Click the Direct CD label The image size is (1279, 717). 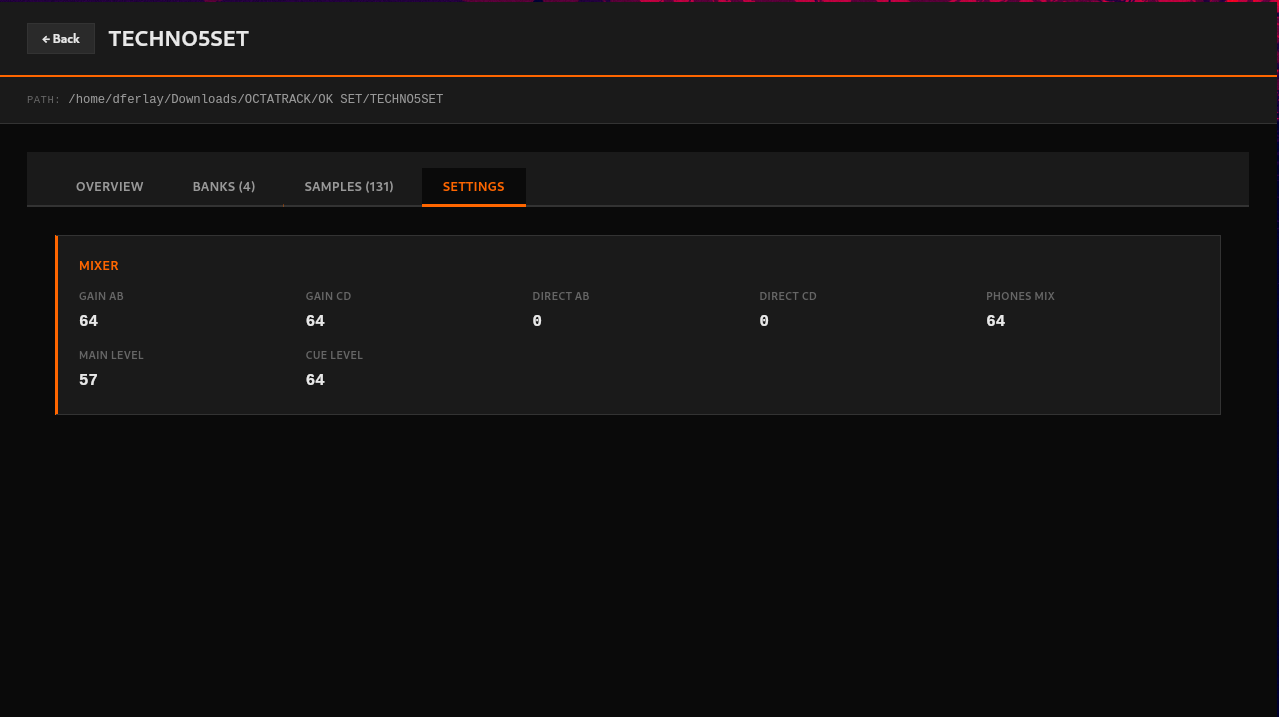point(788,297)
